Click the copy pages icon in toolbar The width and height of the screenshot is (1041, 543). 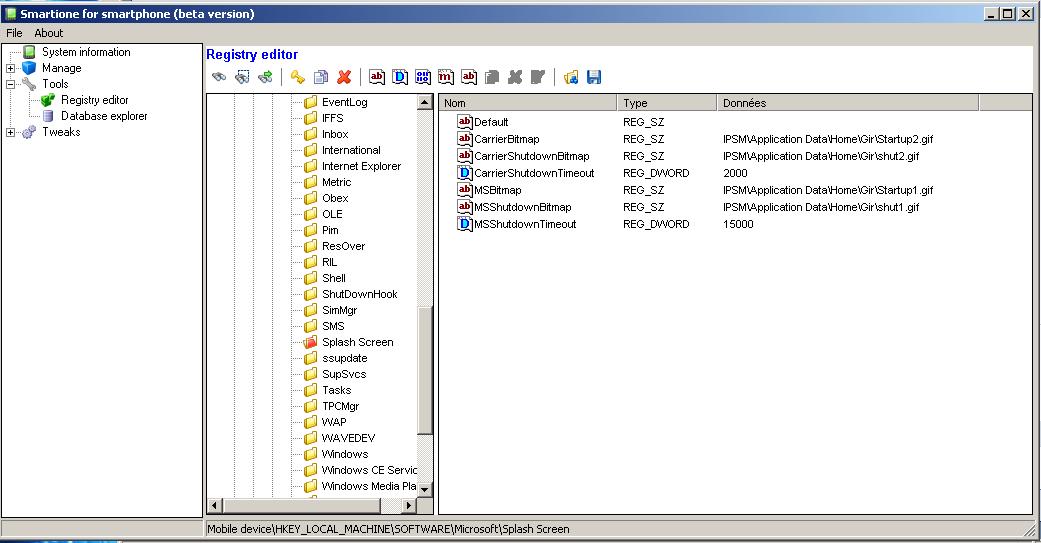click(x=321, y=77)
